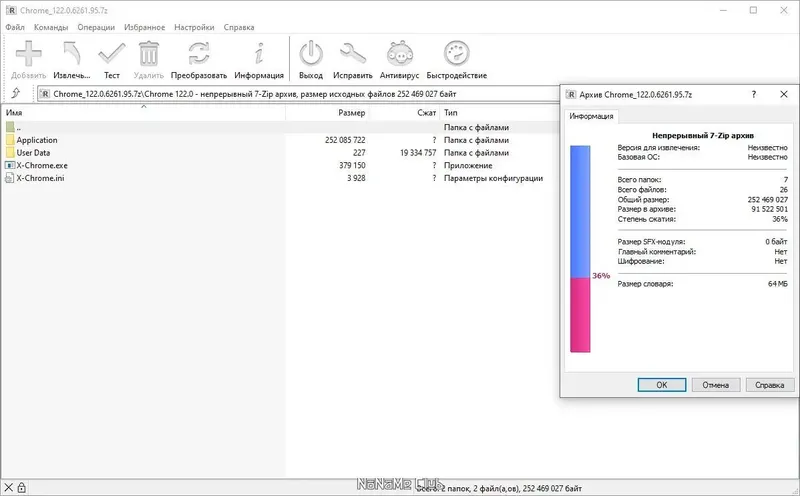800x496 pixels.
Task: Click the parent folder '..' icon
Action: [10, 127]
